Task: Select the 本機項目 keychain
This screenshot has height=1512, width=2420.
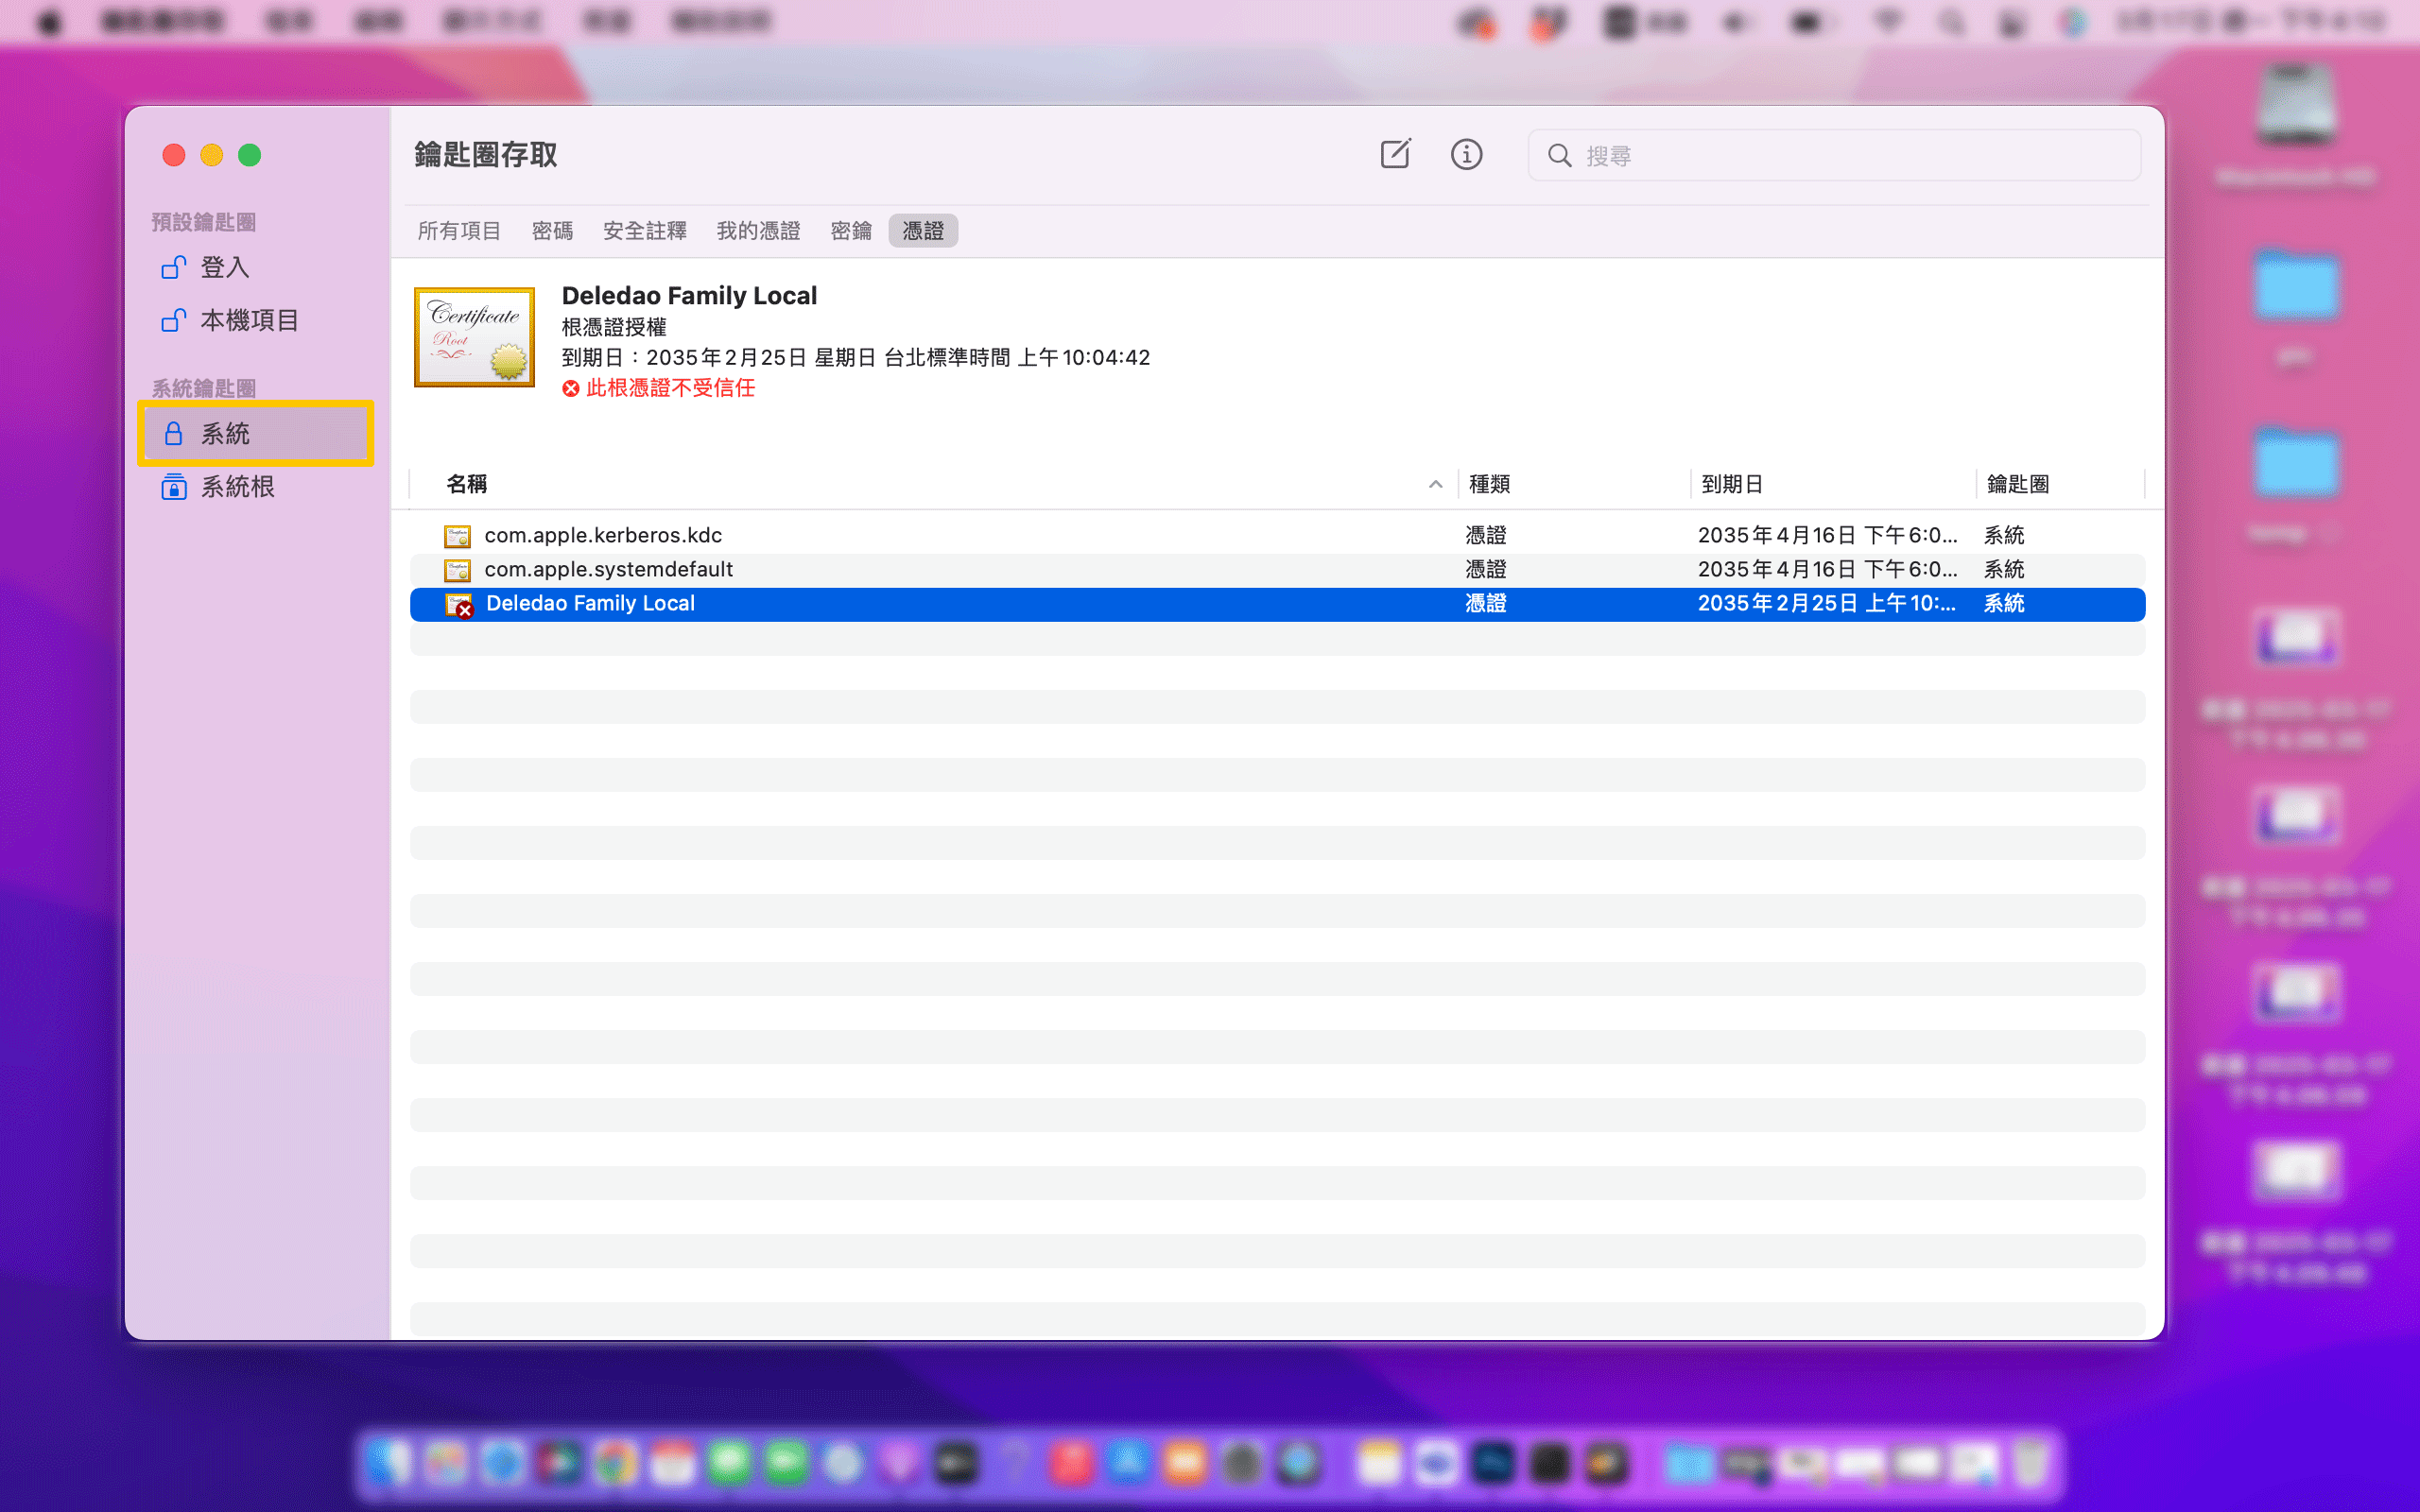Action: point(256,320)
